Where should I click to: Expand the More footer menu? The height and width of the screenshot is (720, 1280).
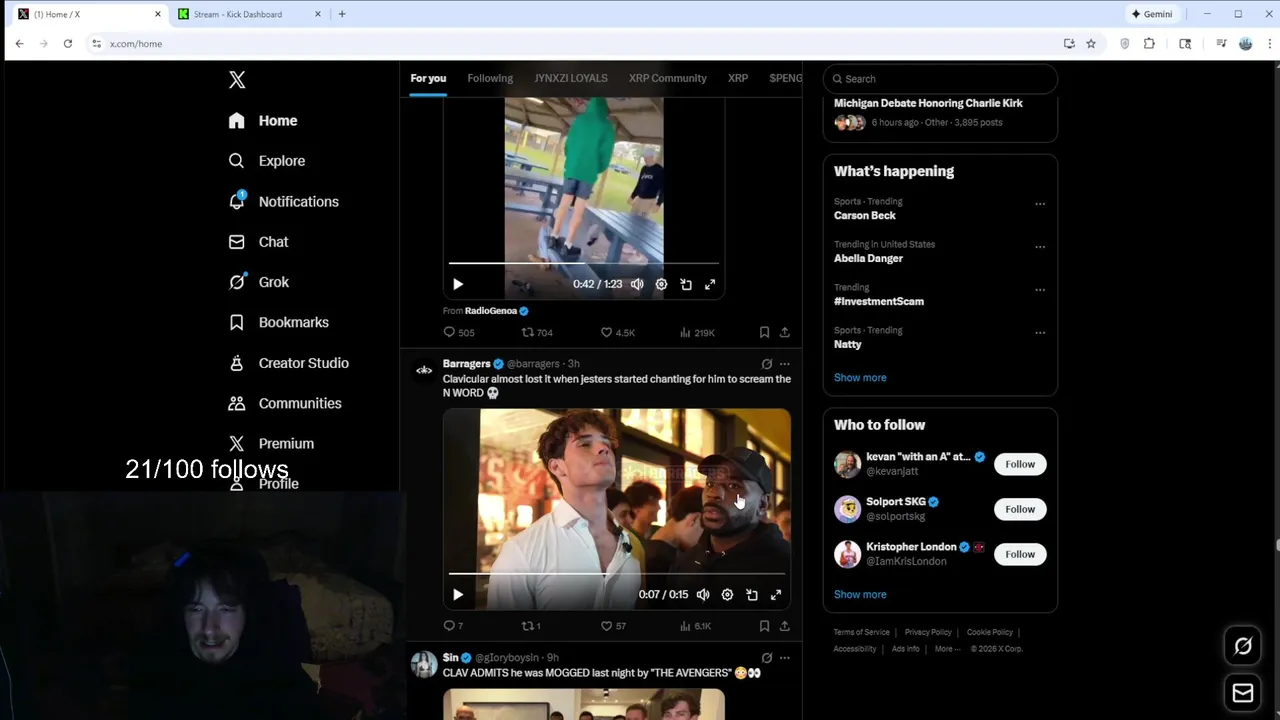point(947,649)
